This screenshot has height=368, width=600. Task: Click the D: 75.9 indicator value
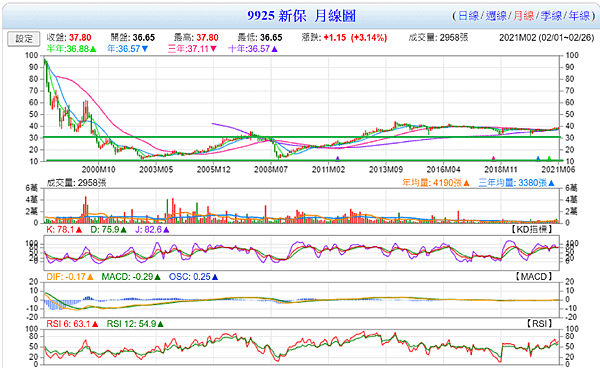(108, 230)
